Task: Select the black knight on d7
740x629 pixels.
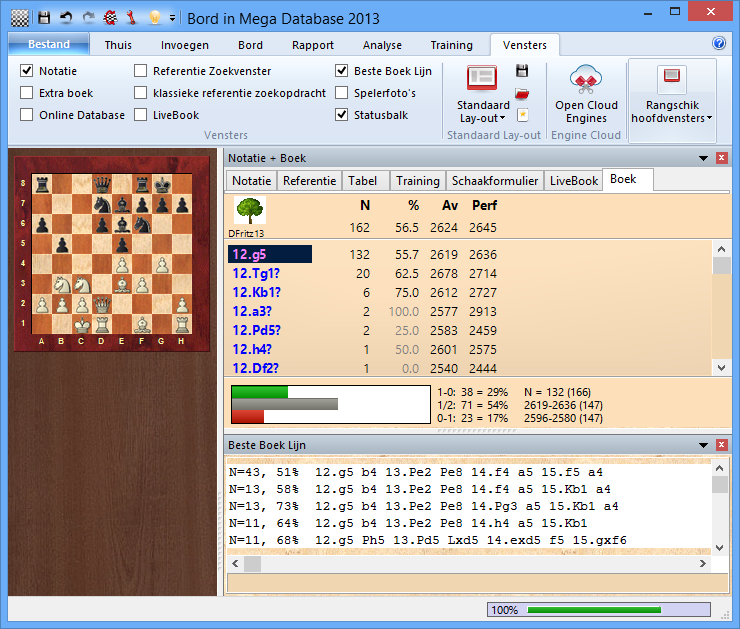Action: pos(102,204)
